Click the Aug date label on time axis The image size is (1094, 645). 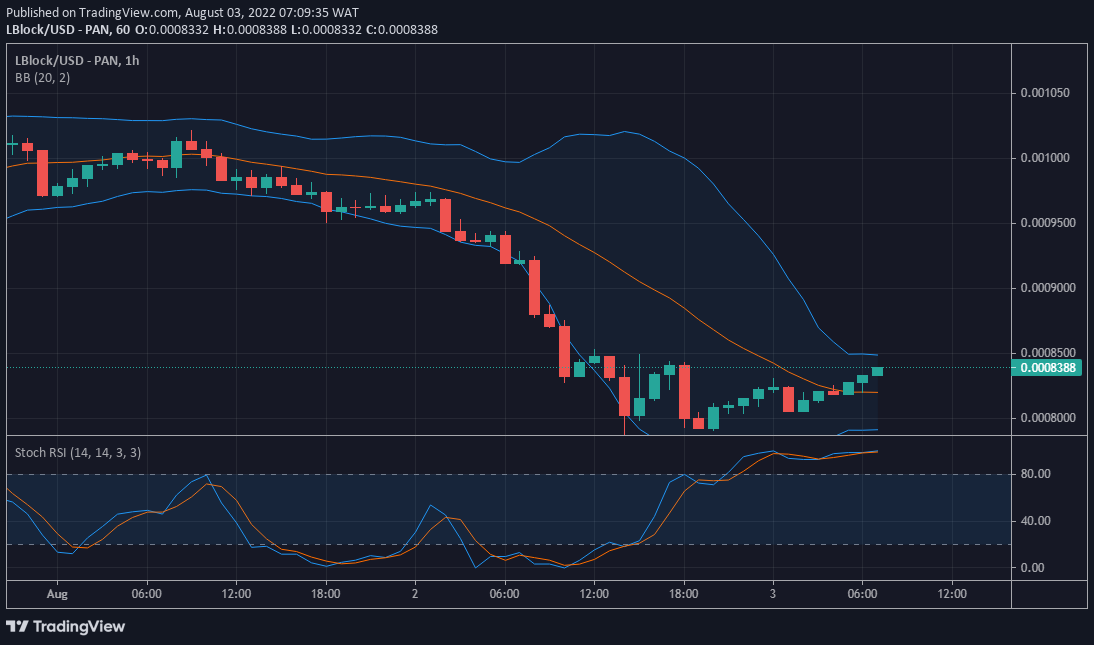(57, 594)
